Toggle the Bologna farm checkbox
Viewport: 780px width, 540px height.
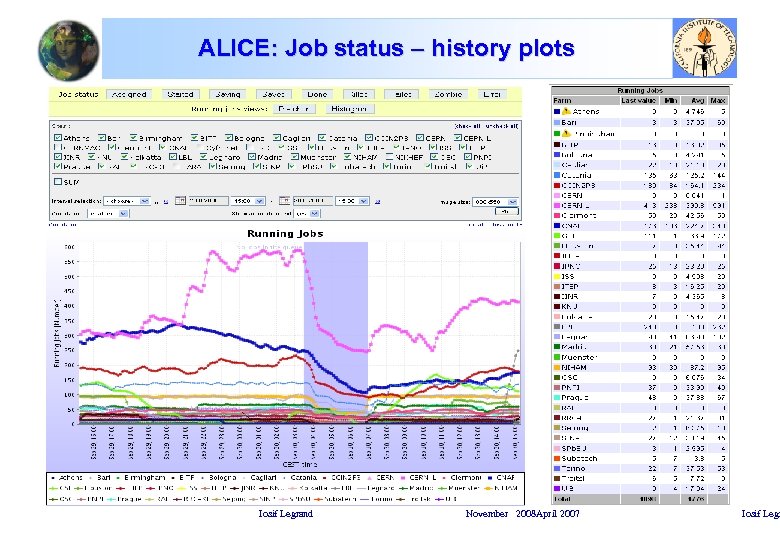click(x=228, y=138)
